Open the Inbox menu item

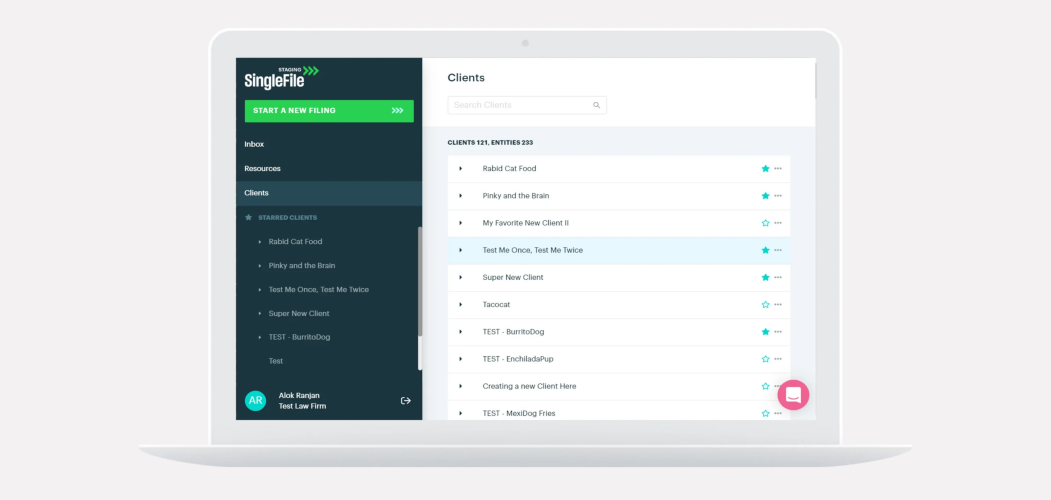tap(254, 144)
